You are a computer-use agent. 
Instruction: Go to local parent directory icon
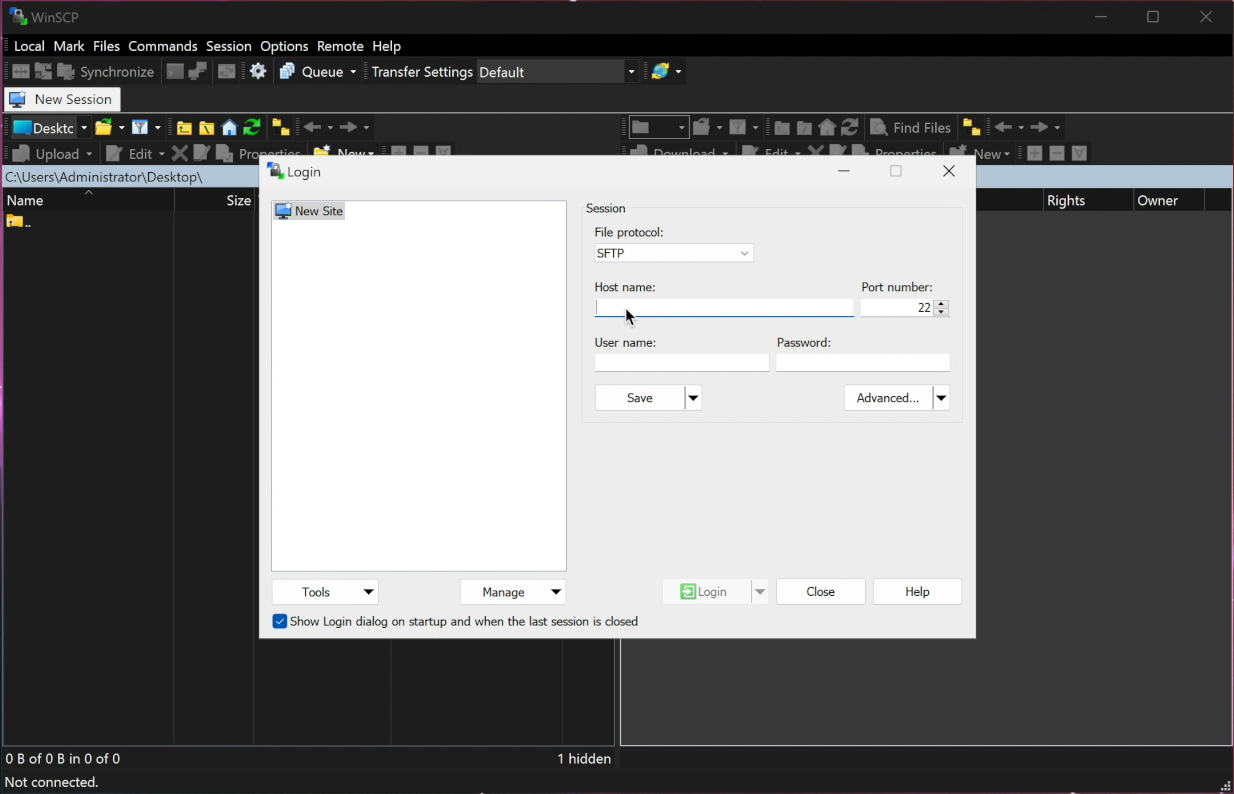pyautogui.click(x=184, y=127)
